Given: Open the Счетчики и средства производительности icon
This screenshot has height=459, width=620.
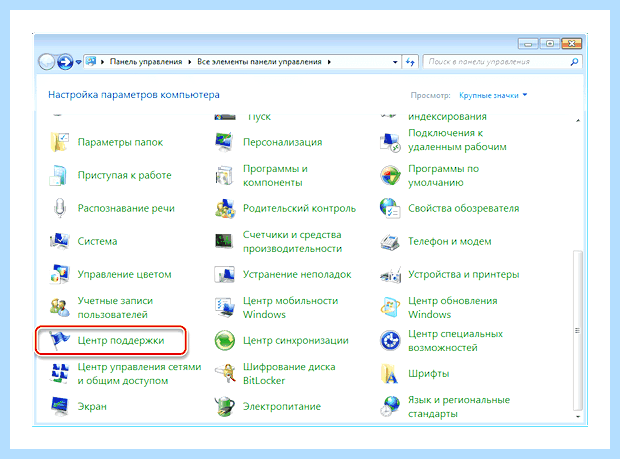Looking at the screenshot, I should pyautogui.click(x=224, y=241).
